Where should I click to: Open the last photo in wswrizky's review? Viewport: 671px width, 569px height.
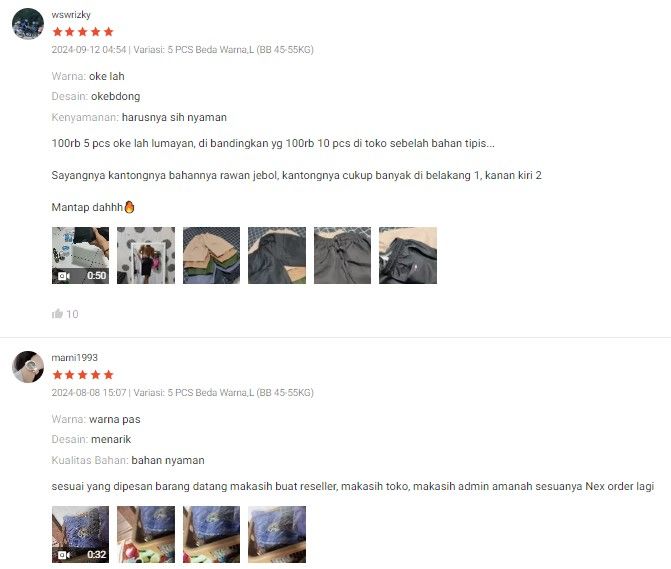(x=408, y=255)
